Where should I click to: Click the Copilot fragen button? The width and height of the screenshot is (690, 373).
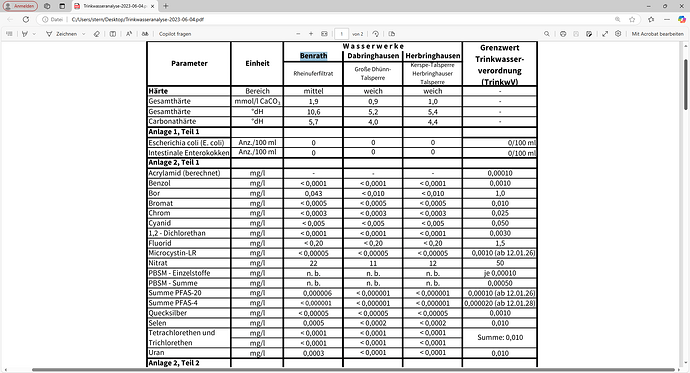pos(175,34)
